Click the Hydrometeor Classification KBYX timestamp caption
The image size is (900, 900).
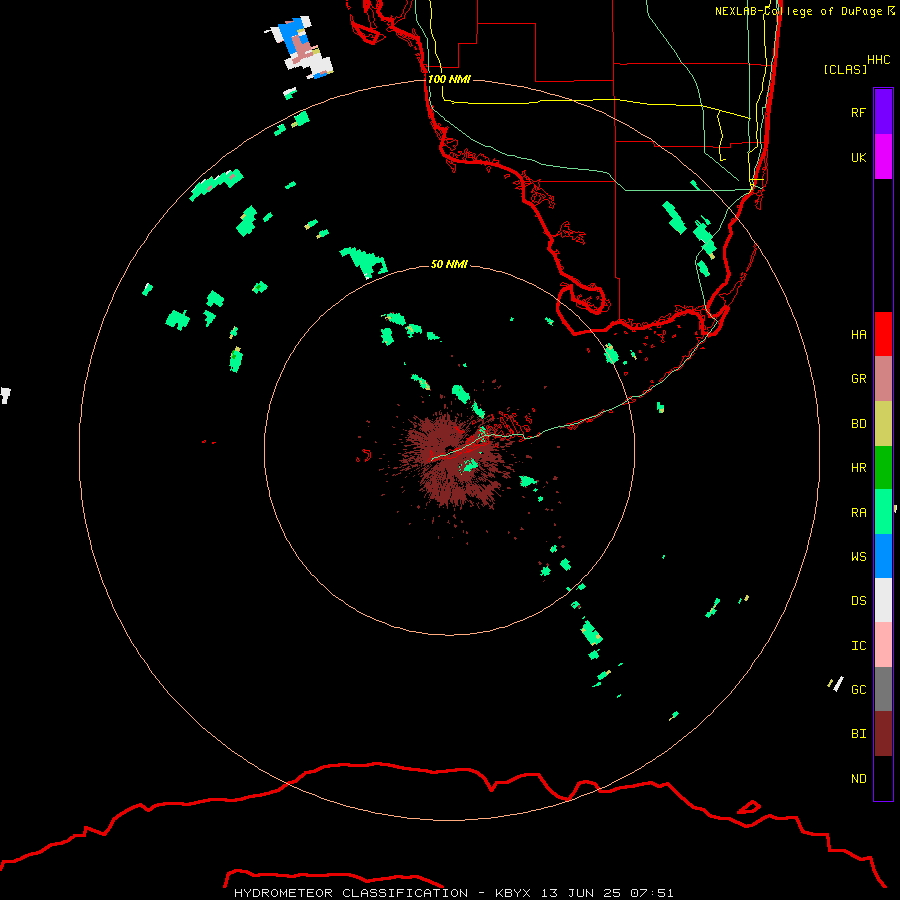(x=453, y=893)
